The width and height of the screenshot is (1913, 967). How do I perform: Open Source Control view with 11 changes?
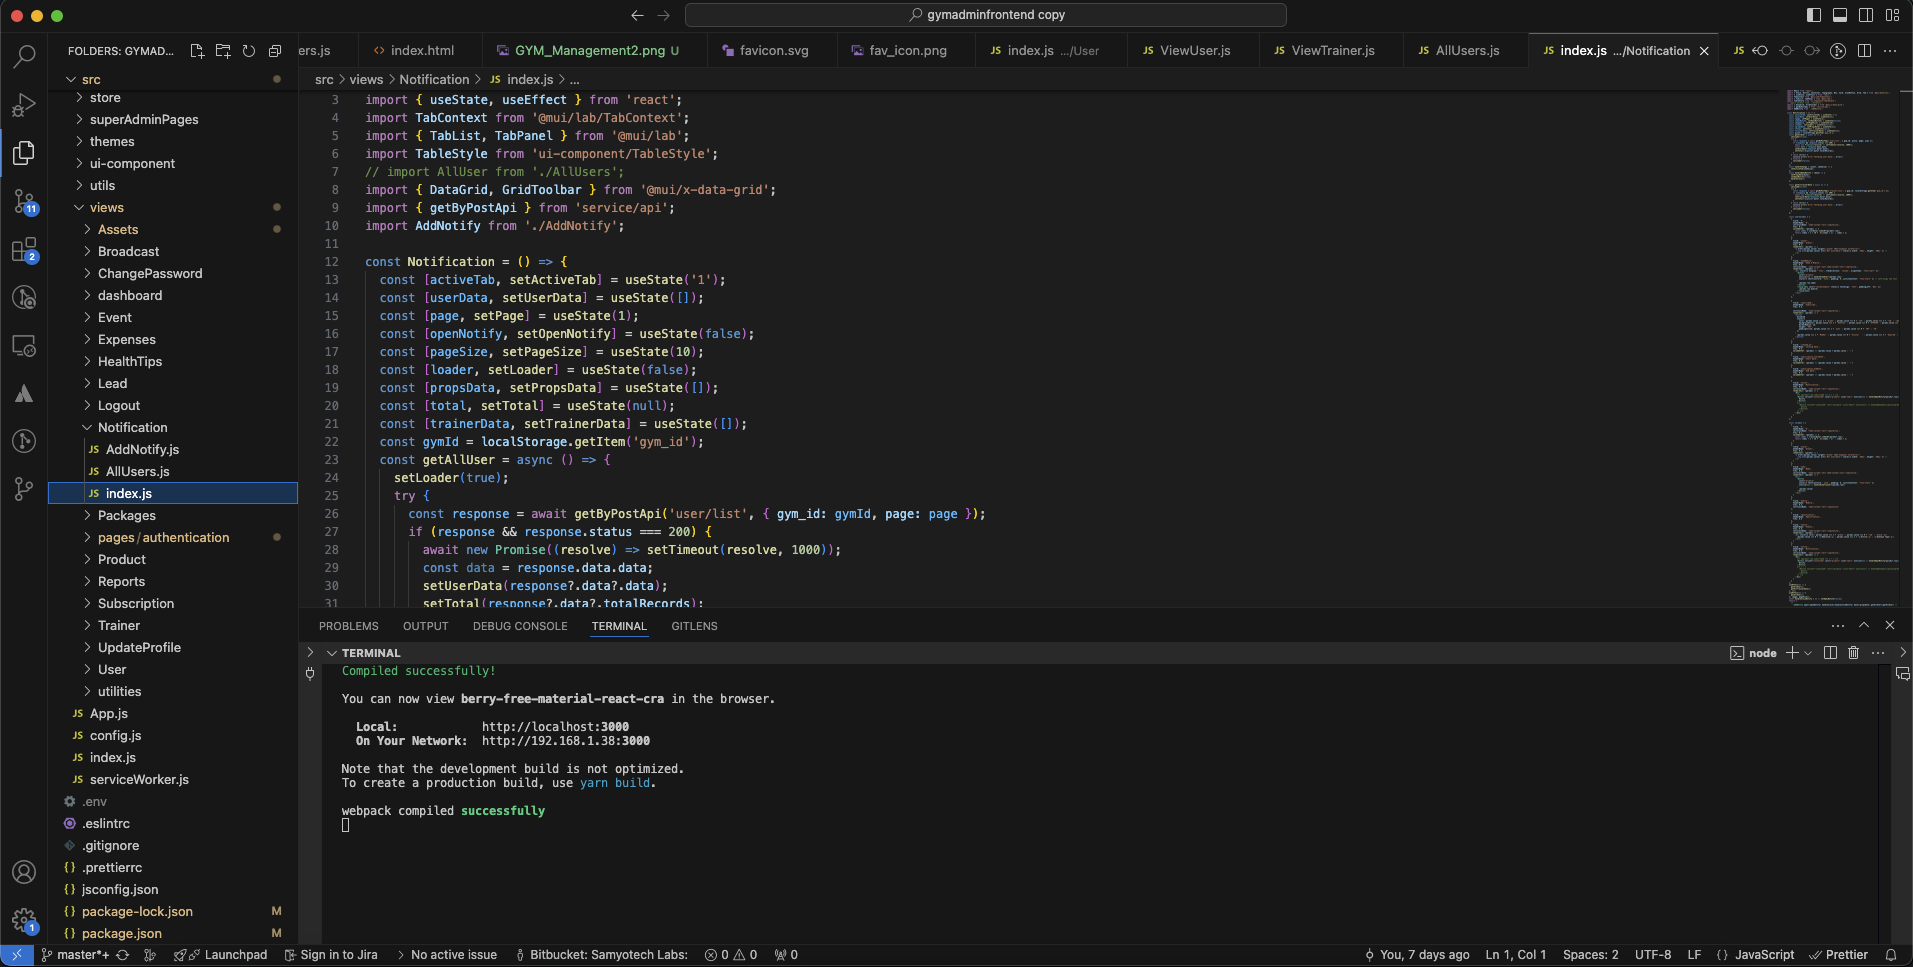(x=24, y=202)
